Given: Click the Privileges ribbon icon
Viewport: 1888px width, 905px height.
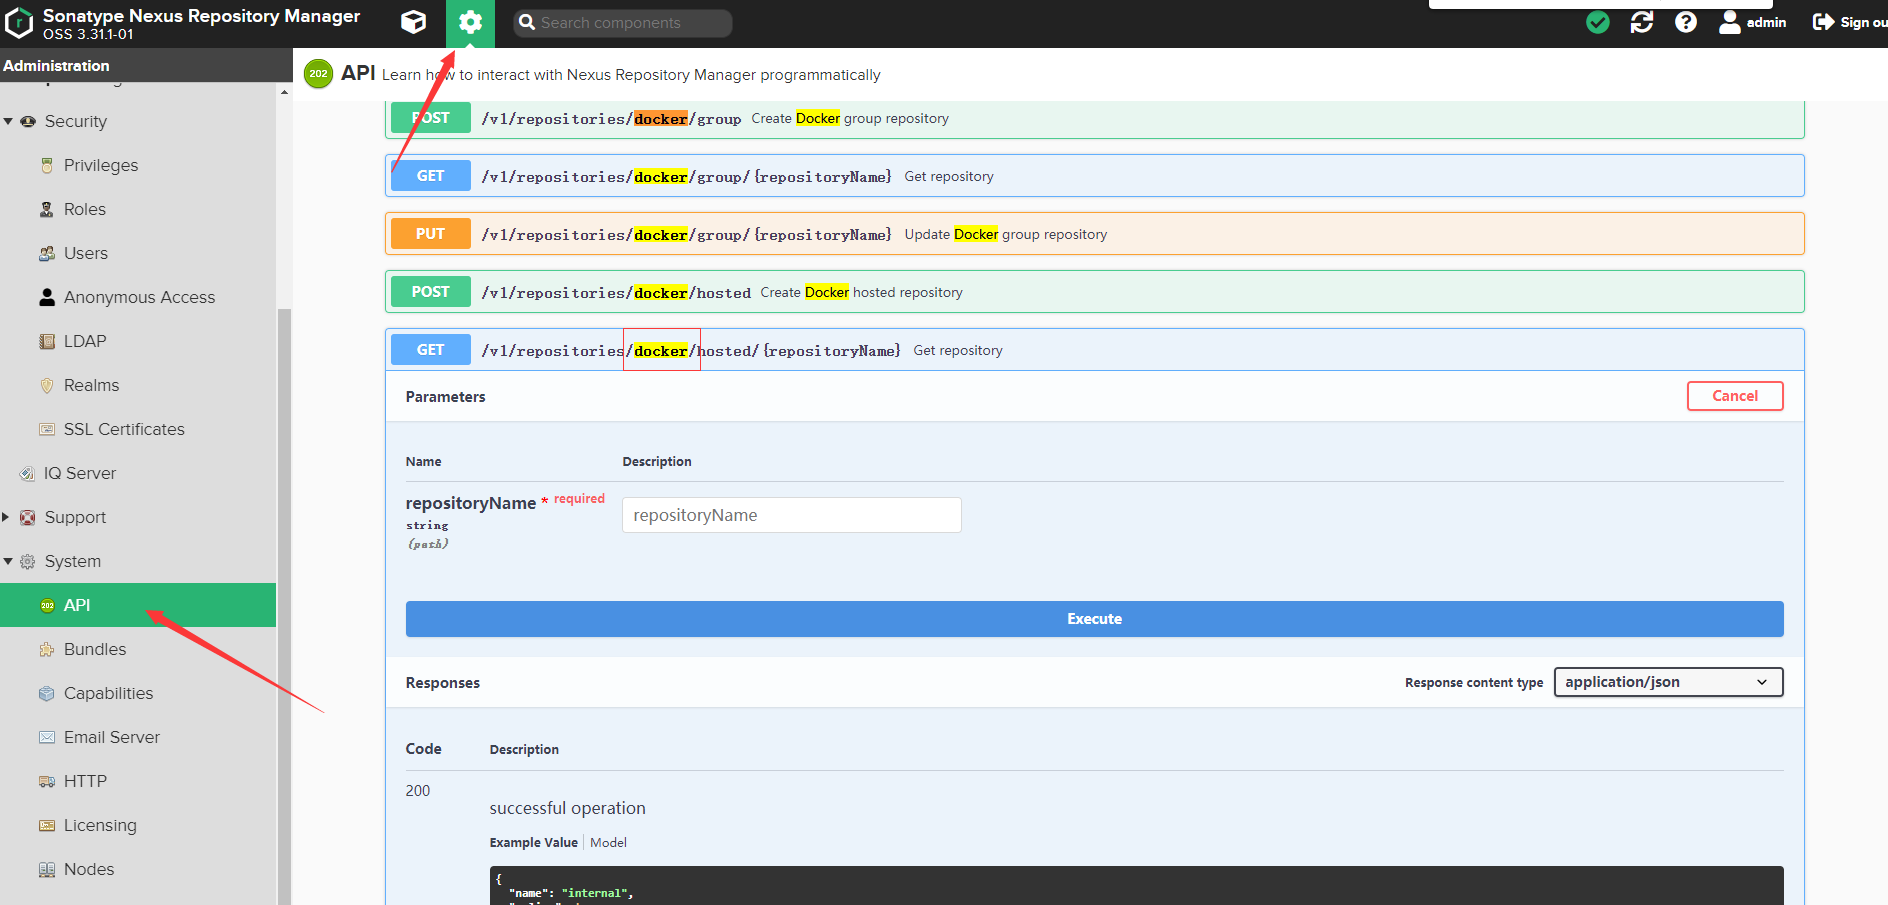Looking at the screenshot, I should [47, 165].
